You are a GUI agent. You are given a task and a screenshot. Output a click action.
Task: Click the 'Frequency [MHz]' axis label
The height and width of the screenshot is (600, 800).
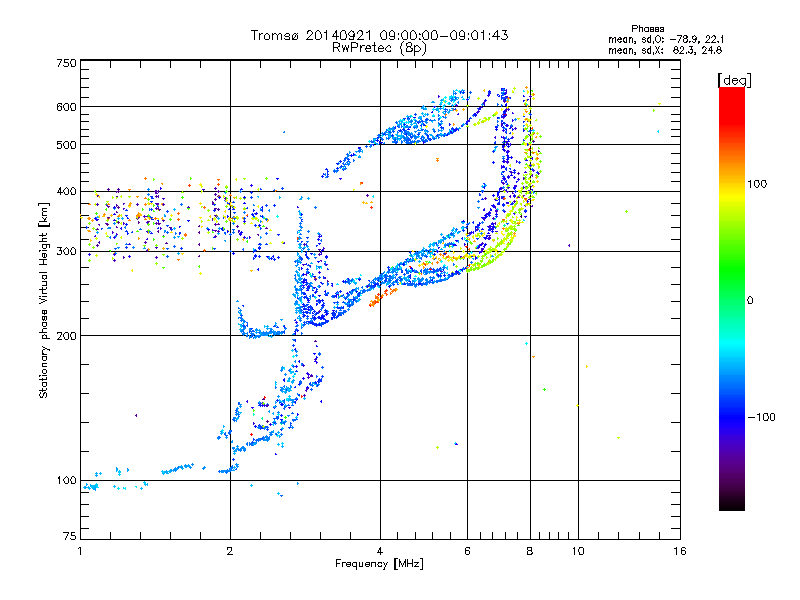pyautogui.click(x=379, y=564)
